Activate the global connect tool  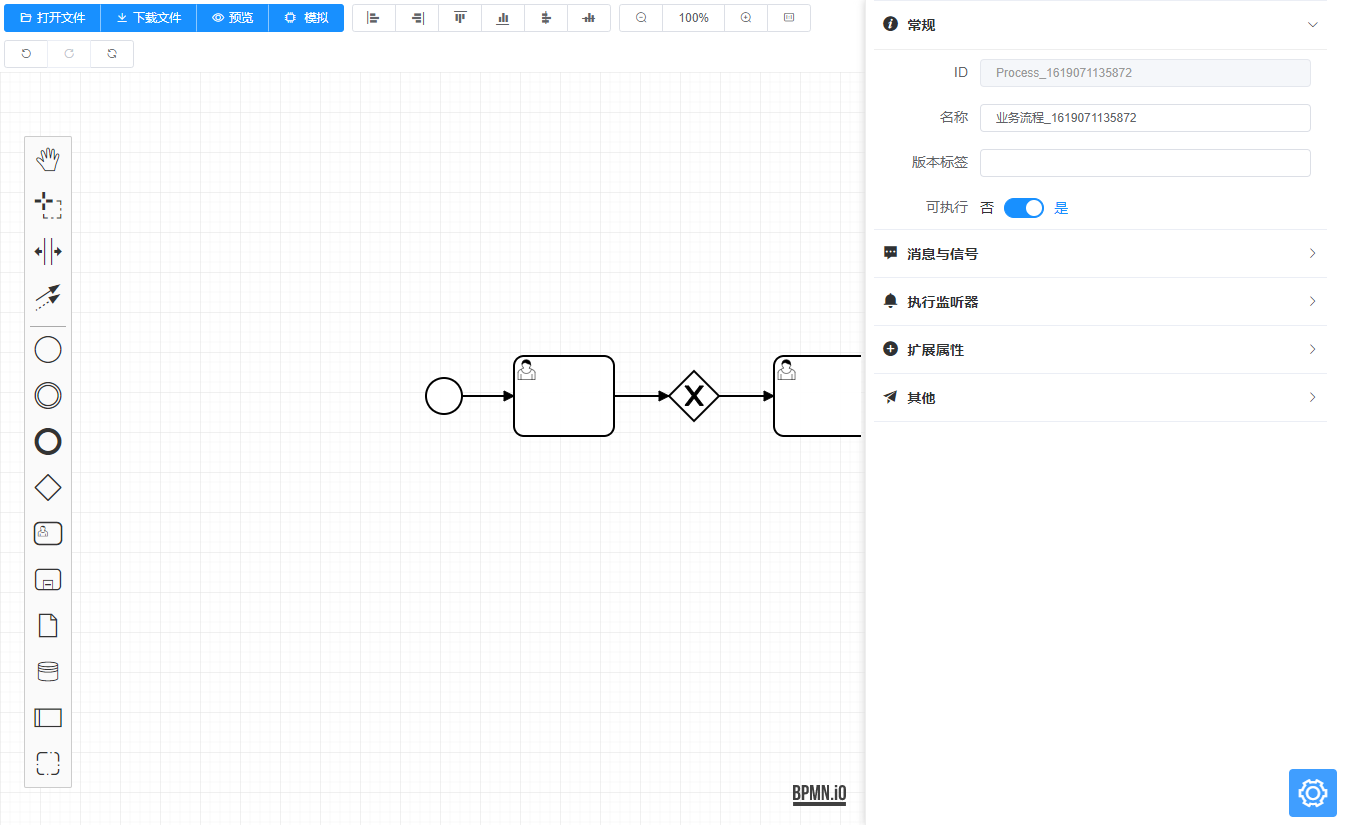tap(48, 297)
